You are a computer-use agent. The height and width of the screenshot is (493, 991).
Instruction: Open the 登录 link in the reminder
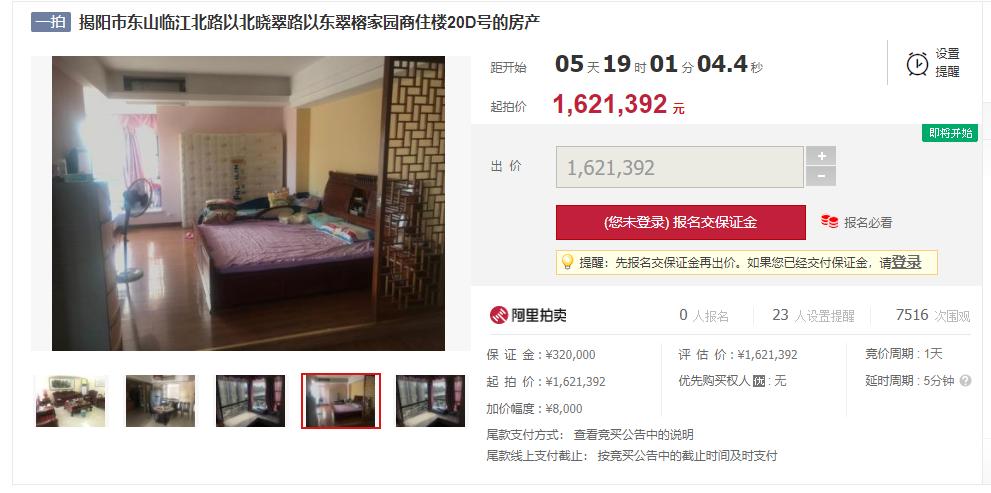click(x=906, y=263)
